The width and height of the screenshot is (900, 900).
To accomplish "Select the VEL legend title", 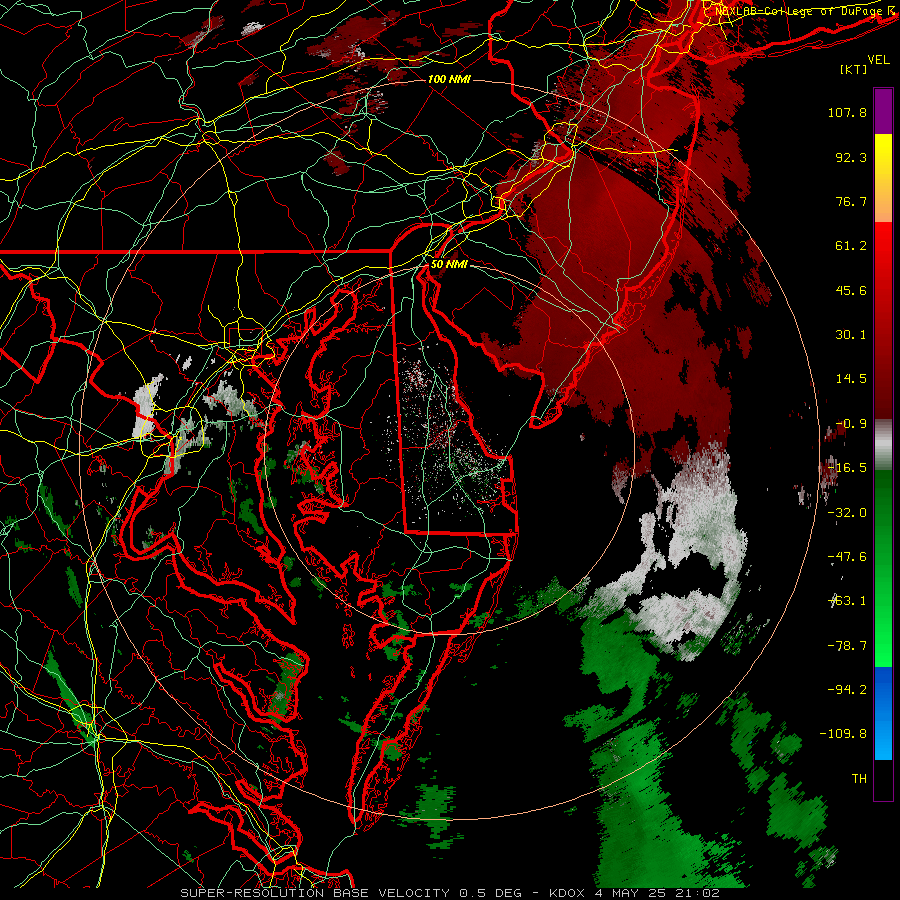I will point(879,59).
